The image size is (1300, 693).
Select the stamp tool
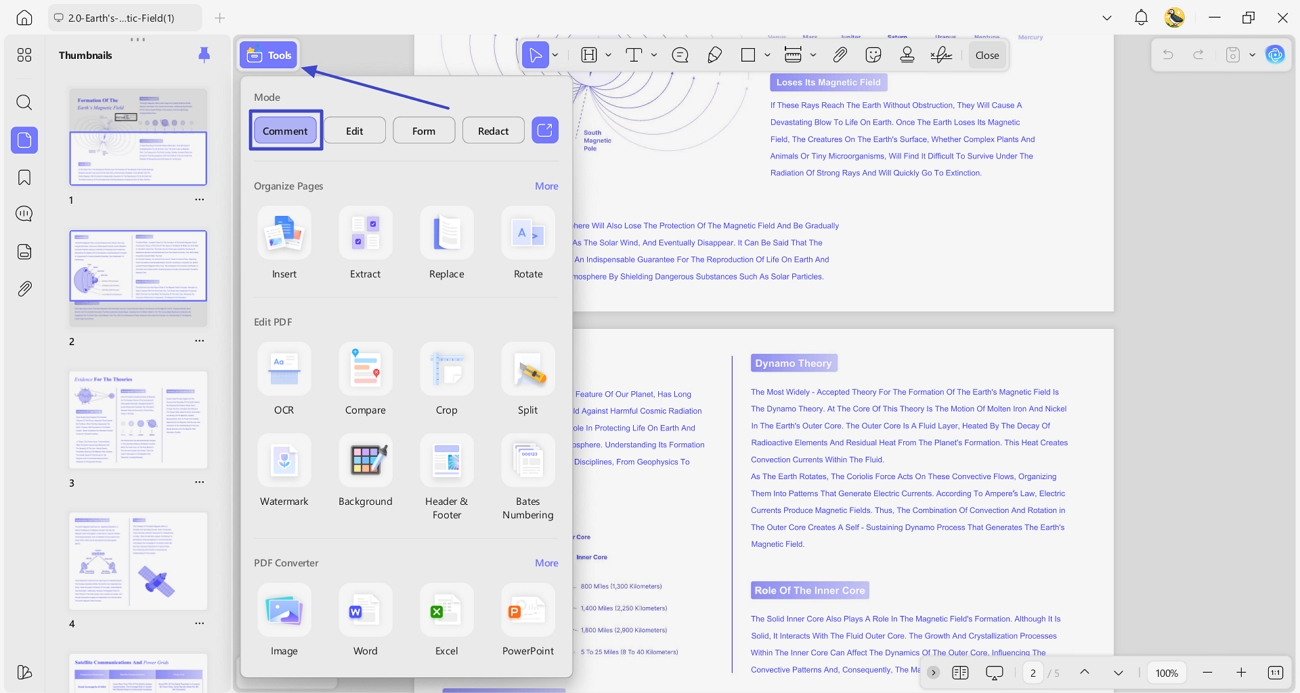point(907,55)
